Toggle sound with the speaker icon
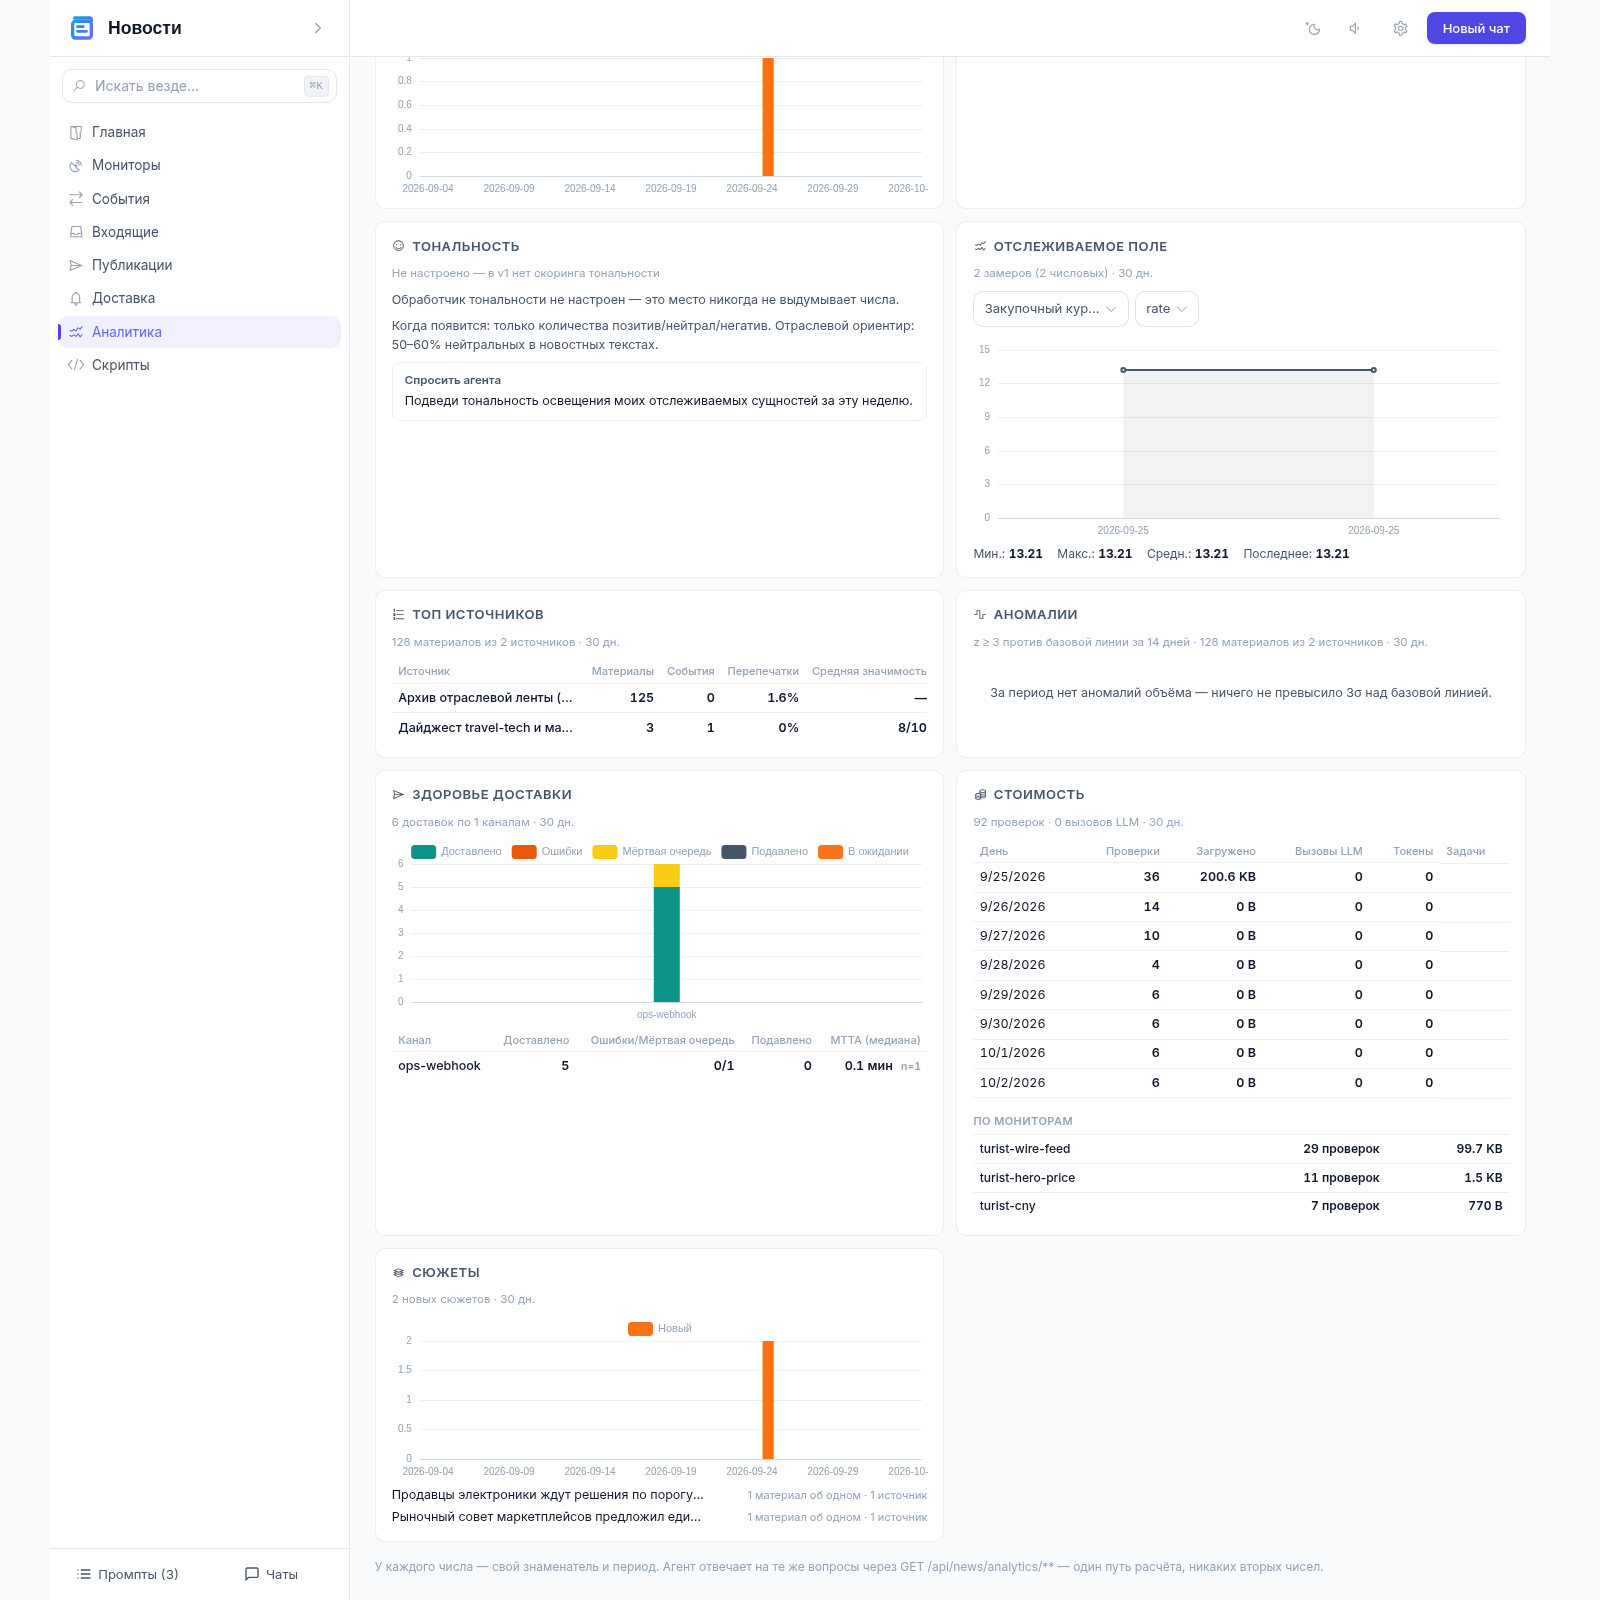This screenshot has height=1600, width=1600. pos(1356,28)
